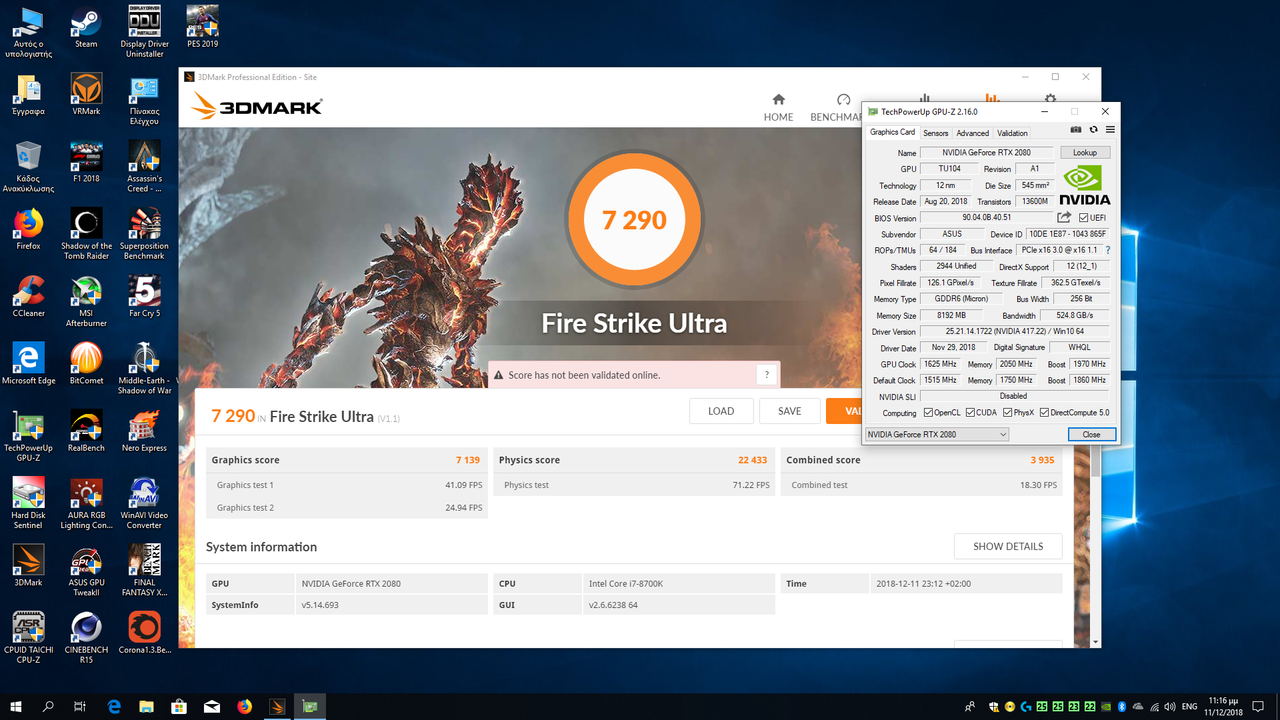Viewport: 1280px width, 720px height.
Task: Click the Bus Interface question mark
Action: point(1107,250)
